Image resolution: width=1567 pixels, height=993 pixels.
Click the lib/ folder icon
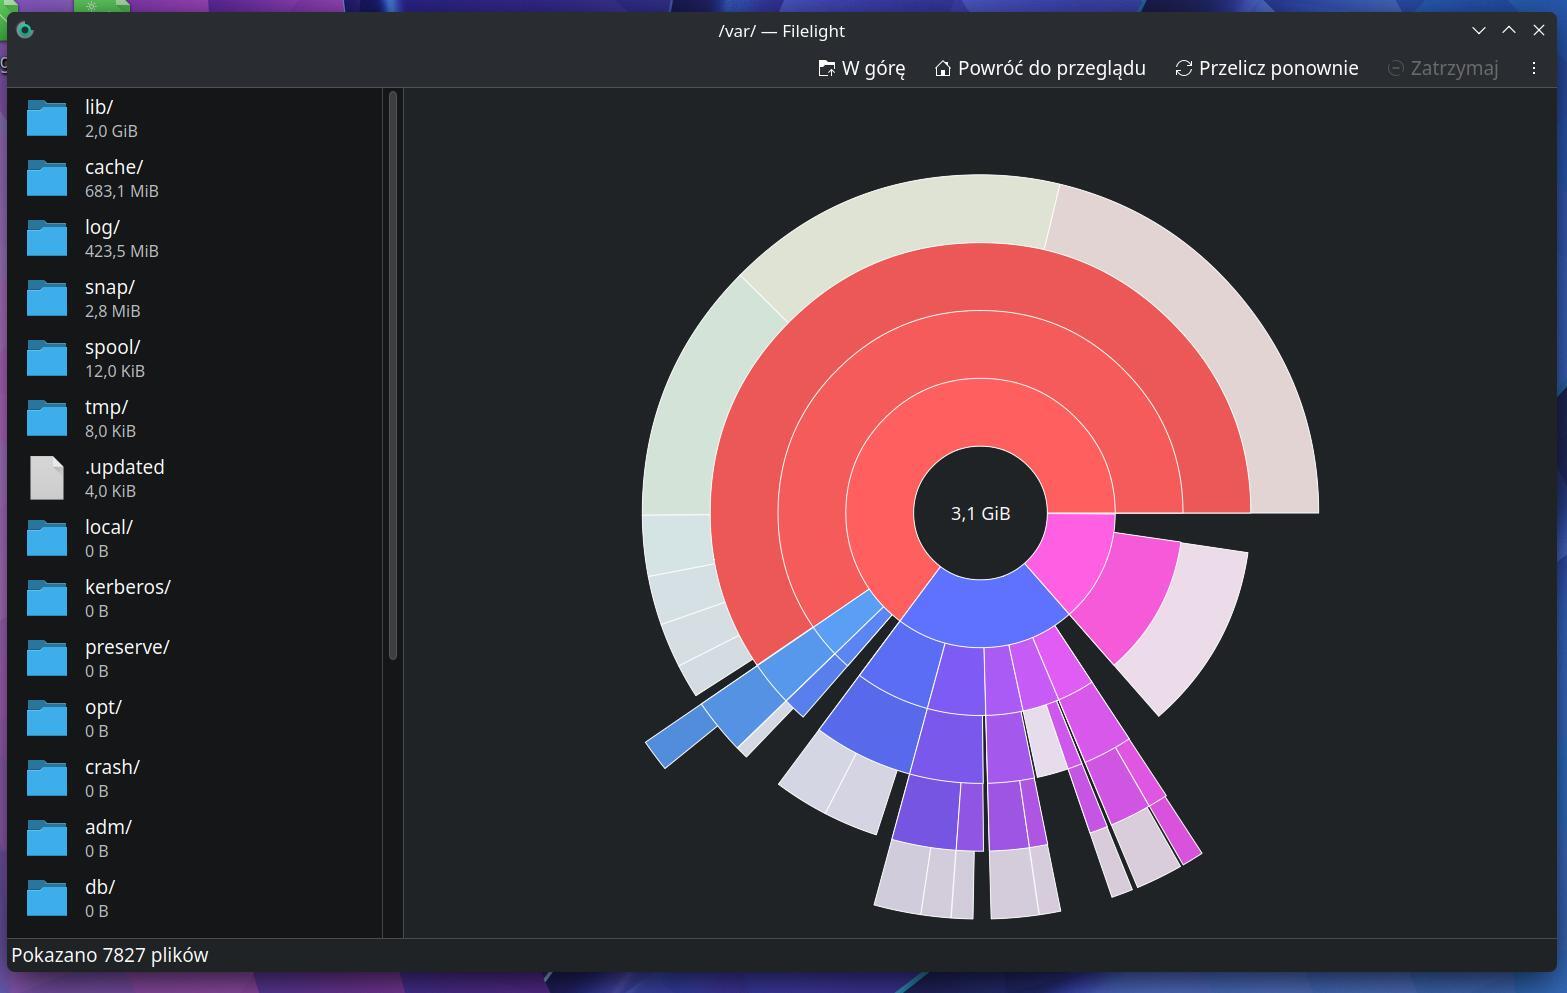click(x=46, y=118)
